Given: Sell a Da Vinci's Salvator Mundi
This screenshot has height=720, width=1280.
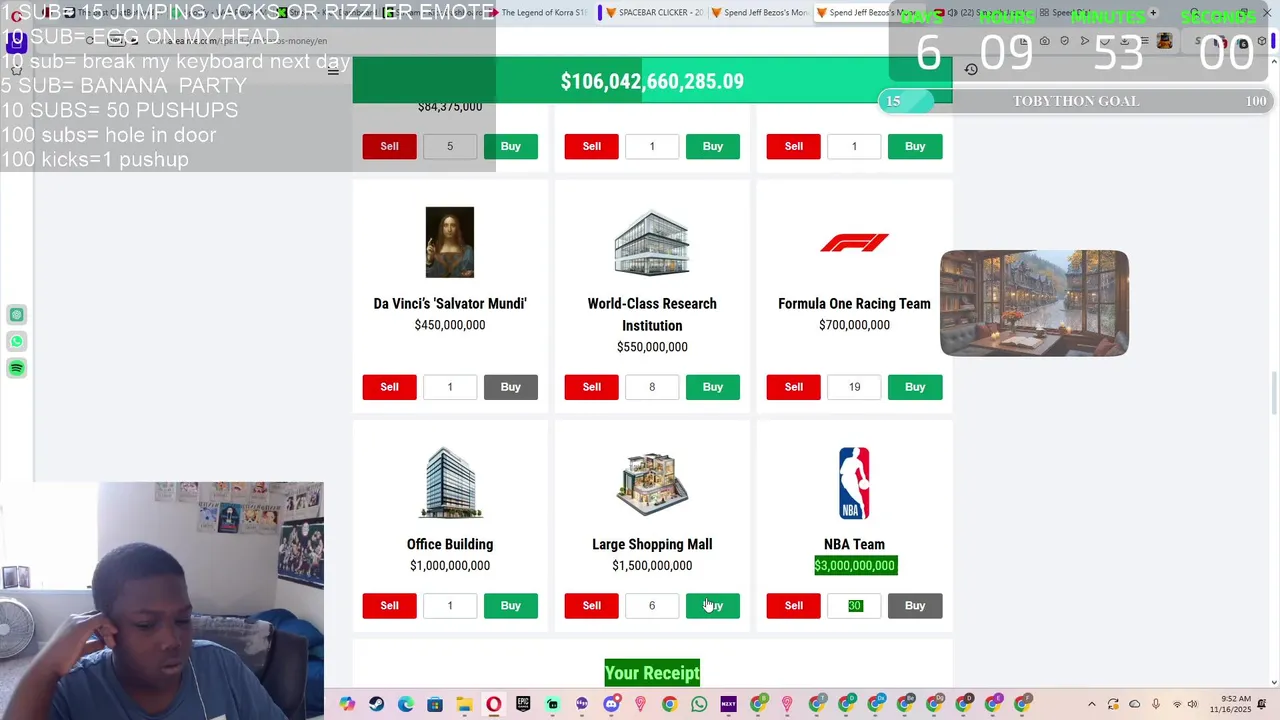Looking at the screenshot, I should tap(389, 387).
